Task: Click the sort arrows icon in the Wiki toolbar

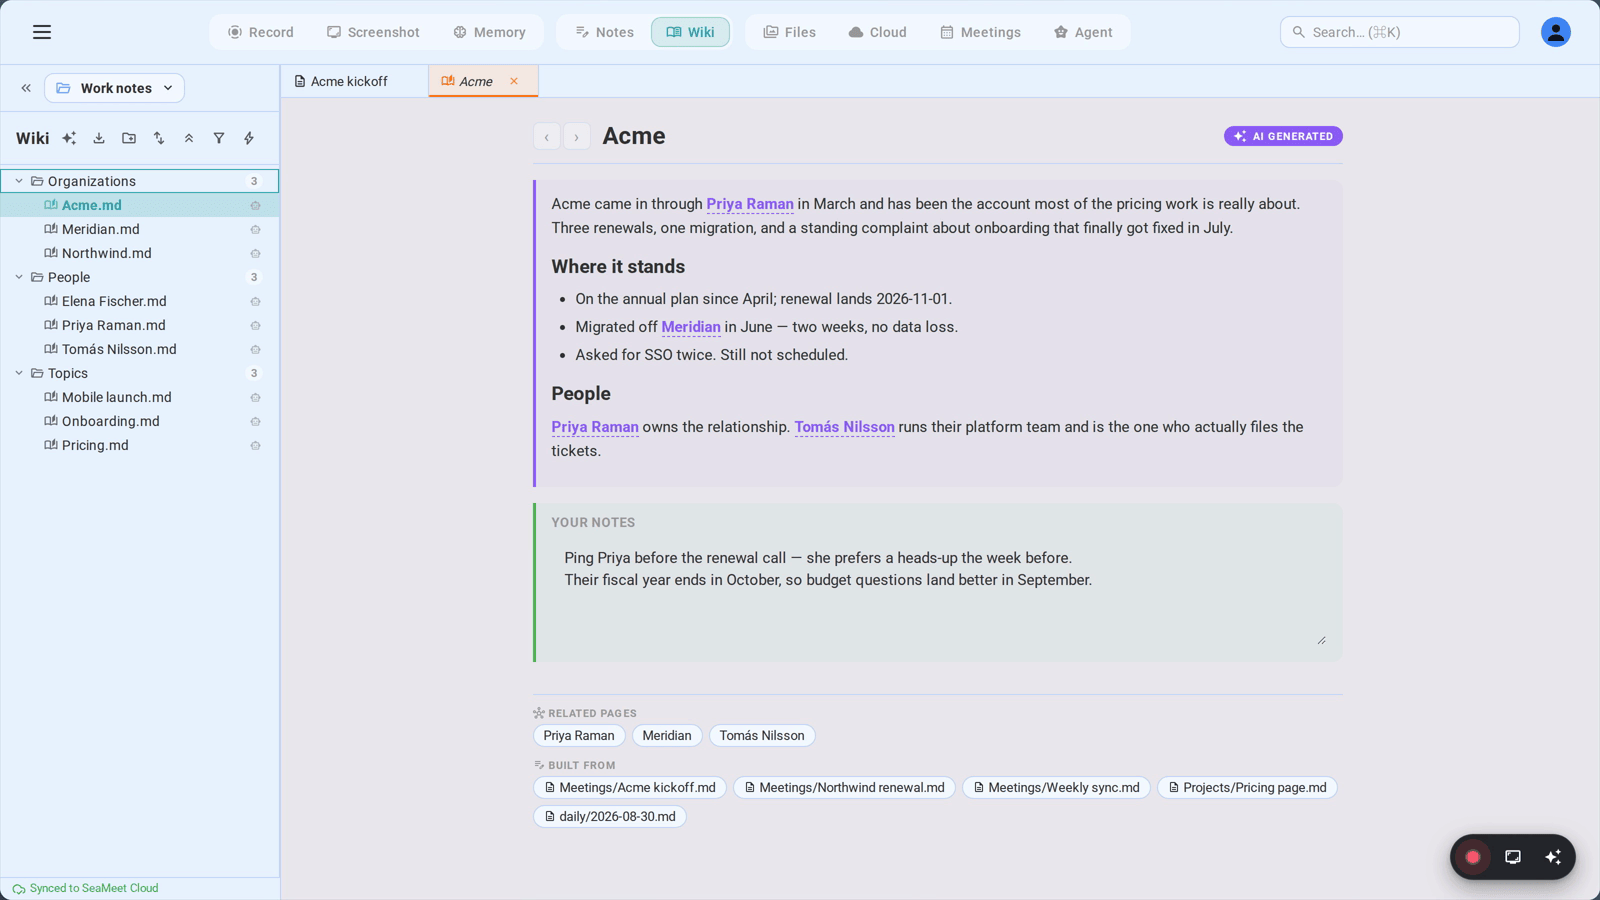Action: [159, 138]
